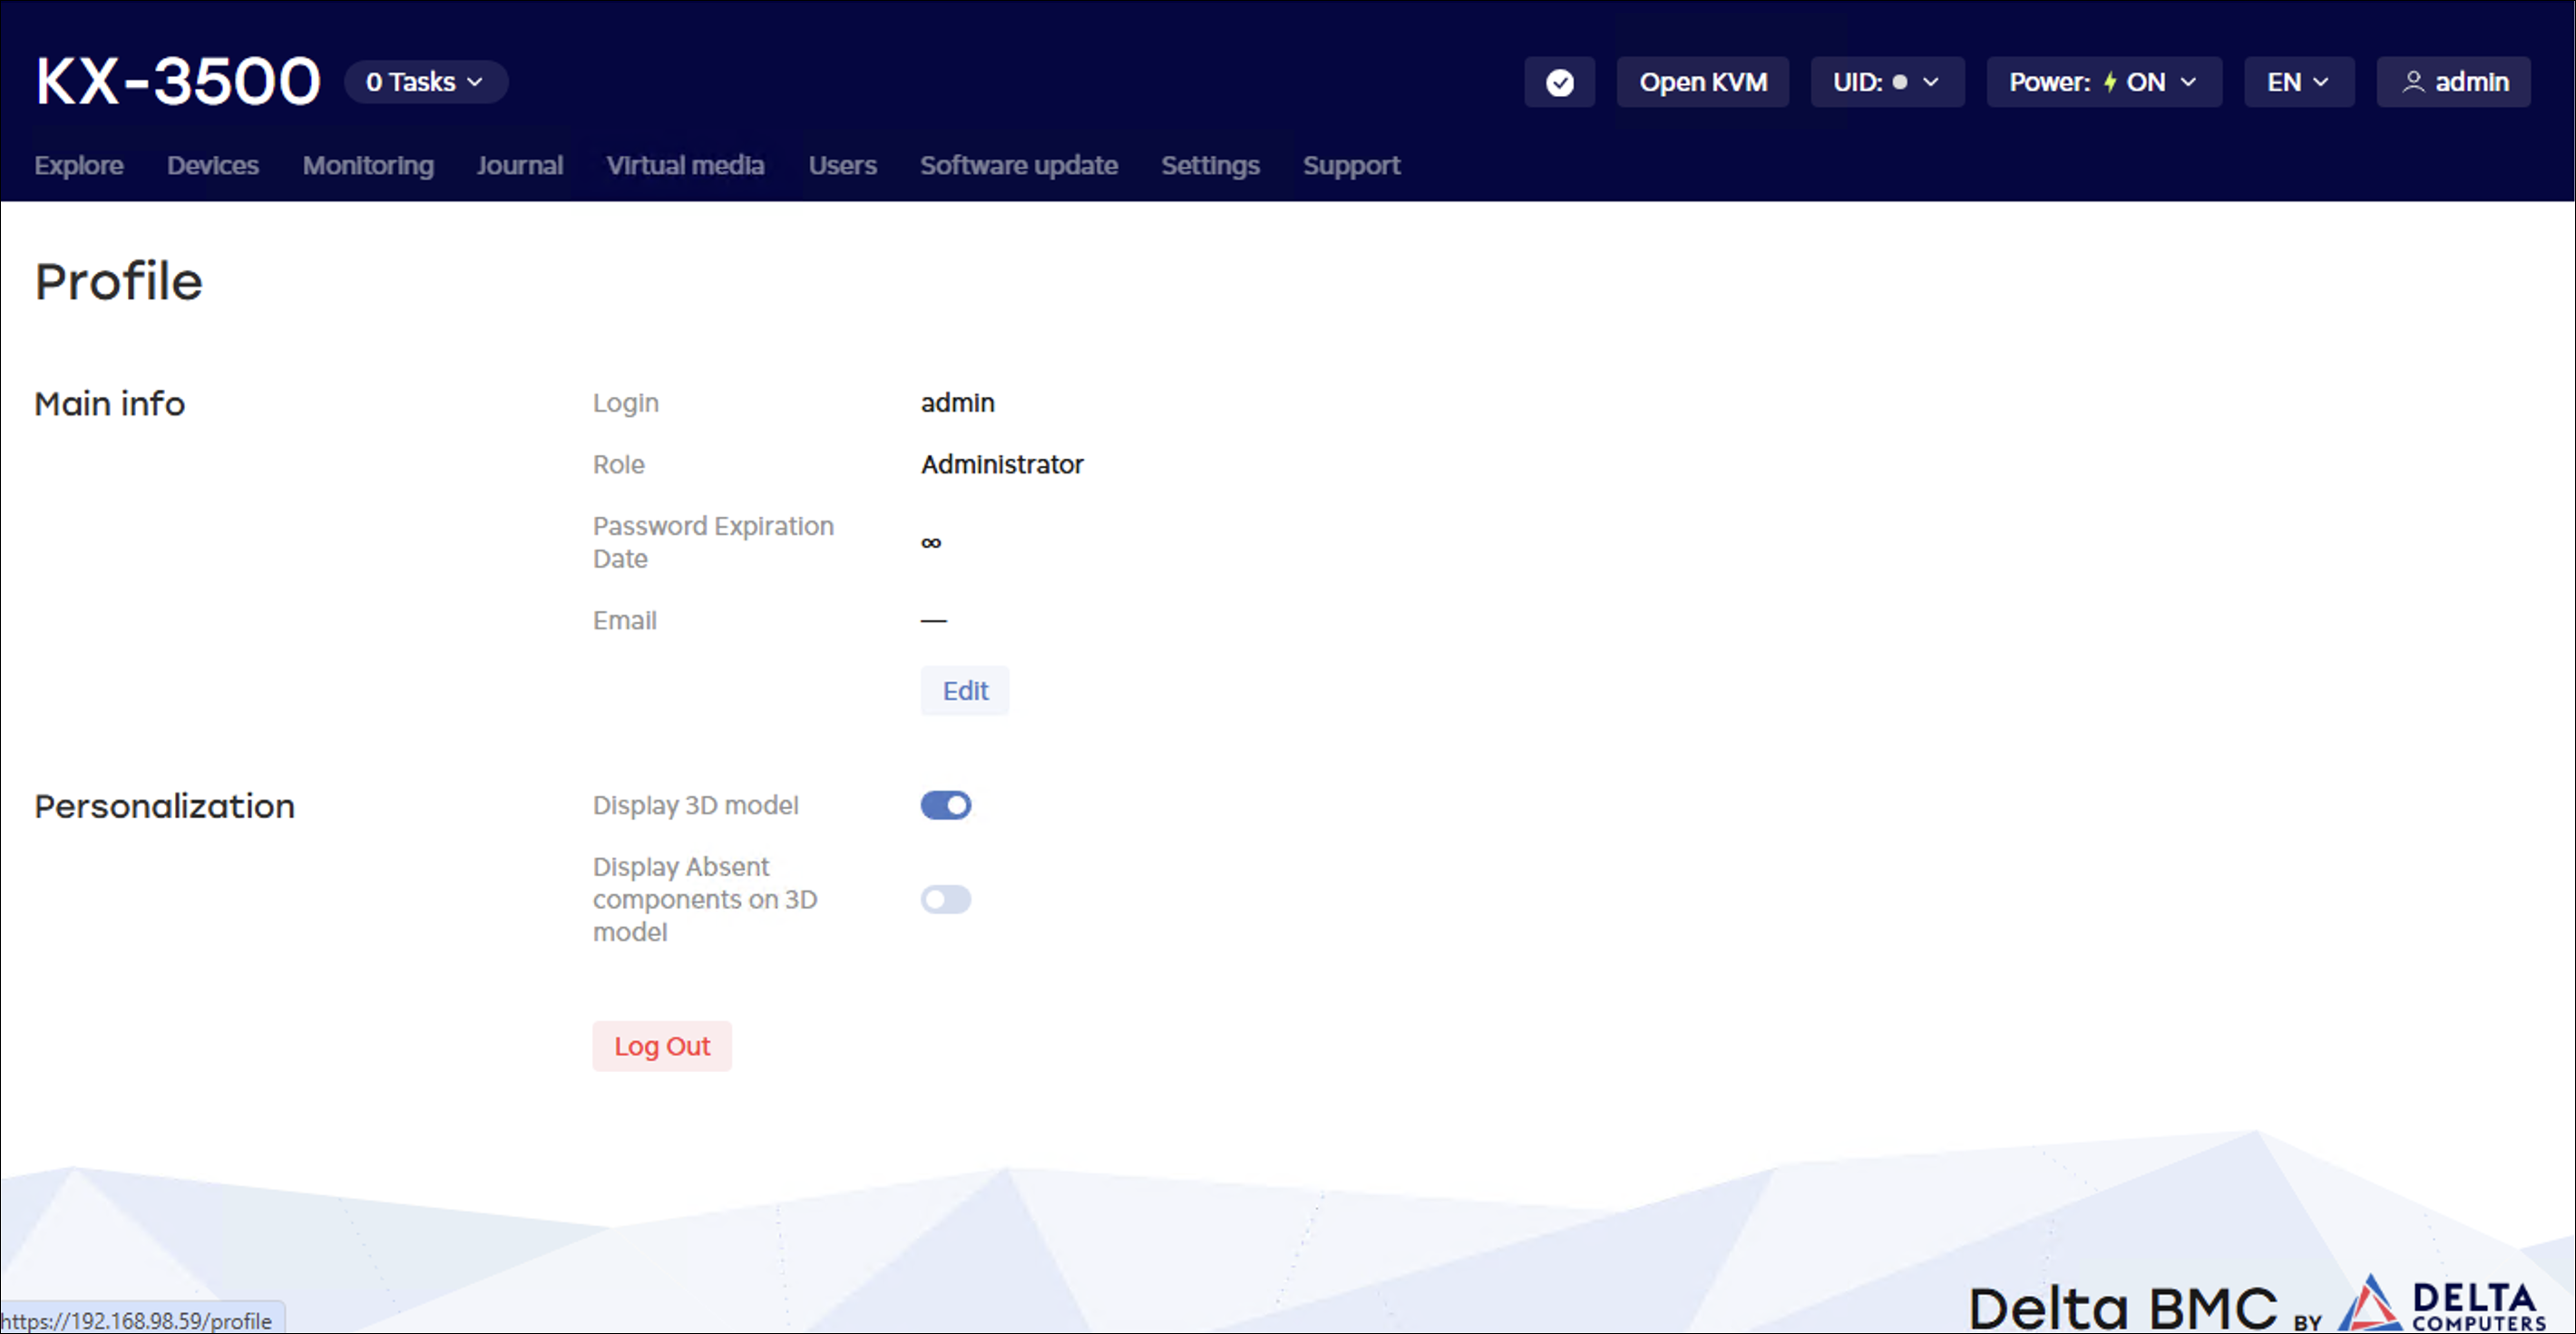Click the health status checkmark icon
Image resolution: width=2576 pixels, height=1334 pixels.
tap(1559, 82)
